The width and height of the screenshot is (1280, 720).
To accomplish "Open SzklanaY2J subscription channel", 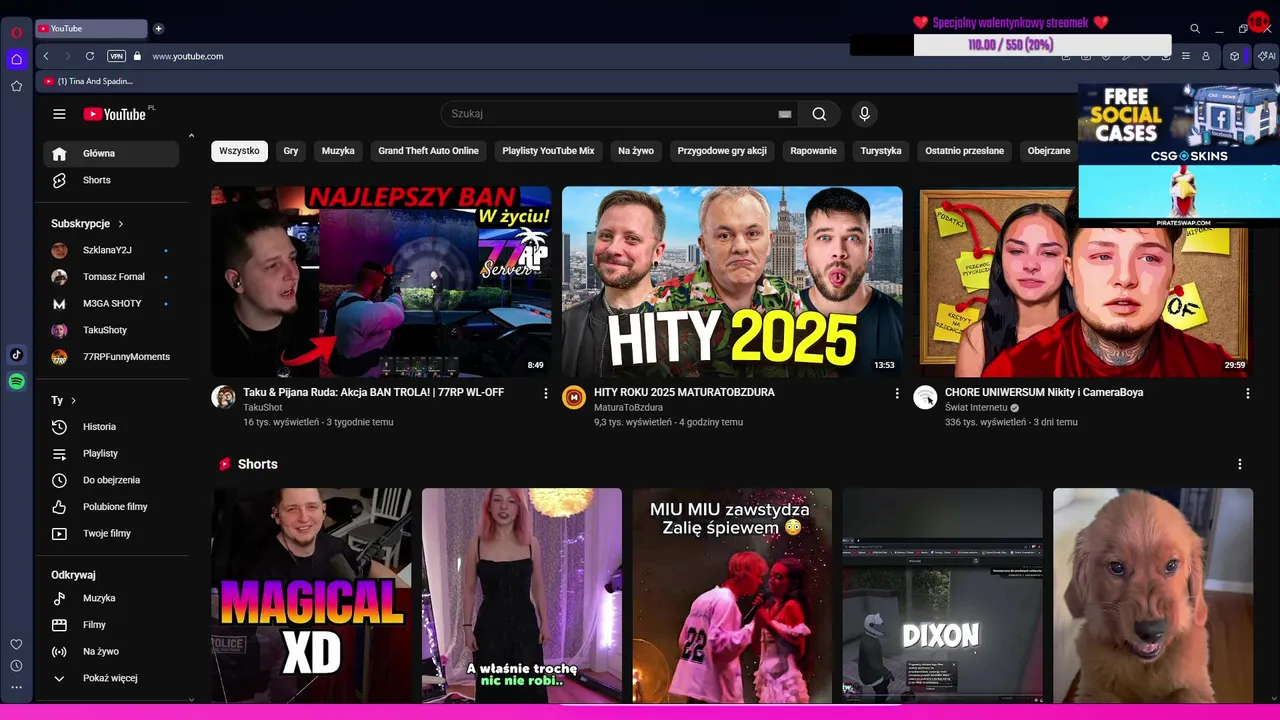I will tap(111, 250).
